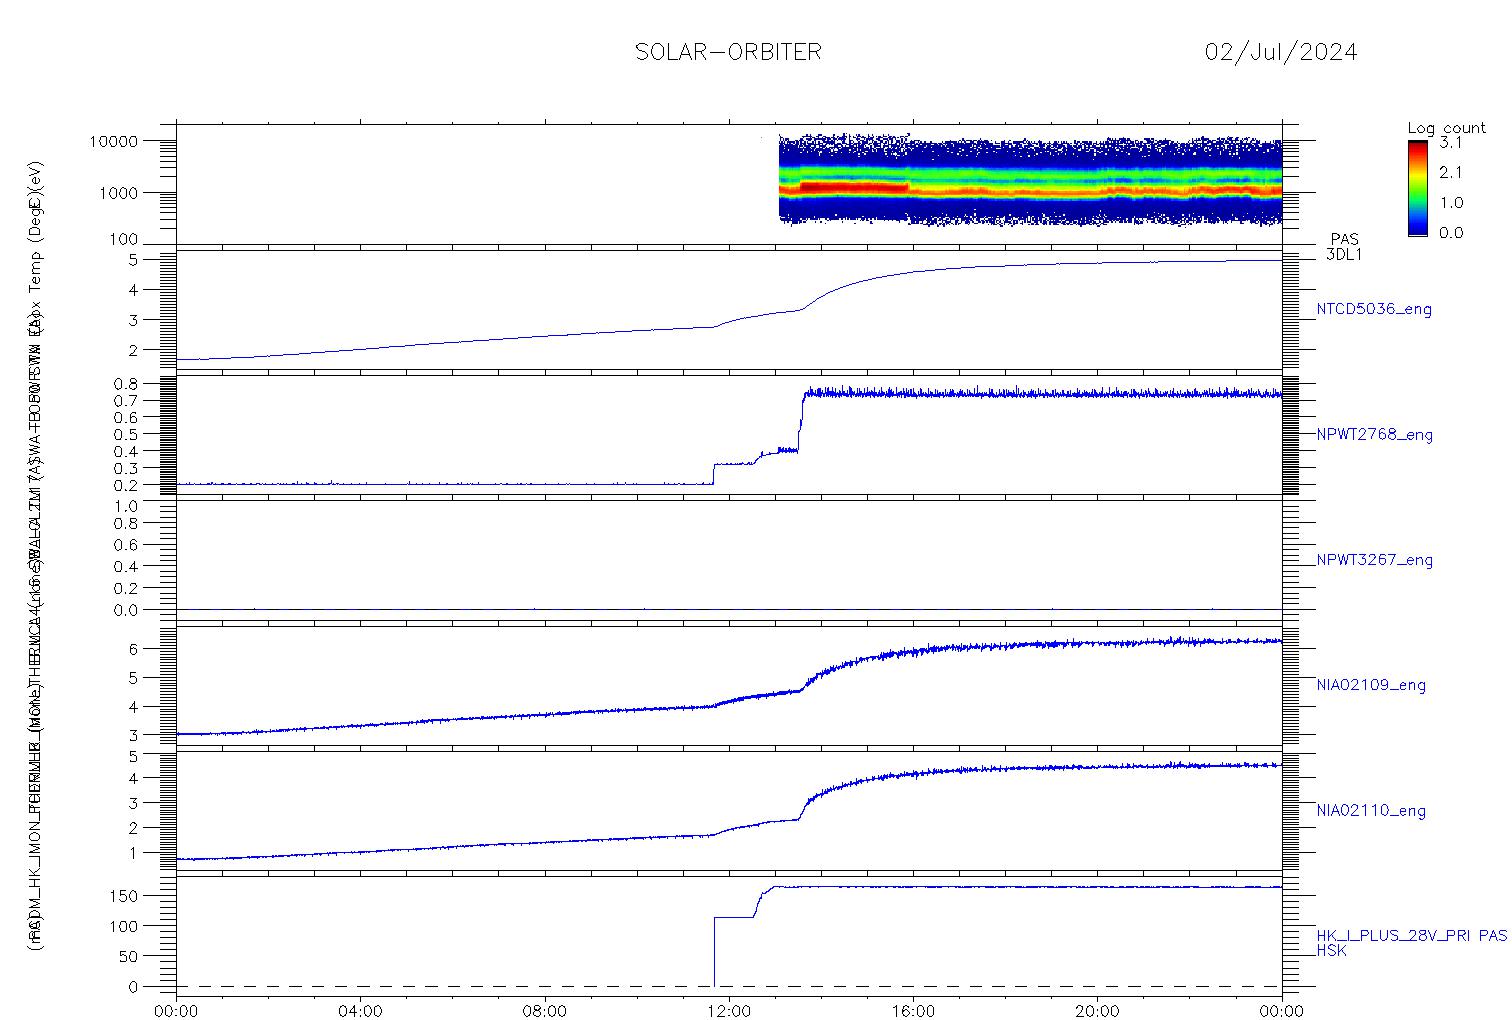Select the NTCD5036_eng series label
Image resolution: width=1512 pixels, height=1020 pixels.
[x=1374, y=310]
